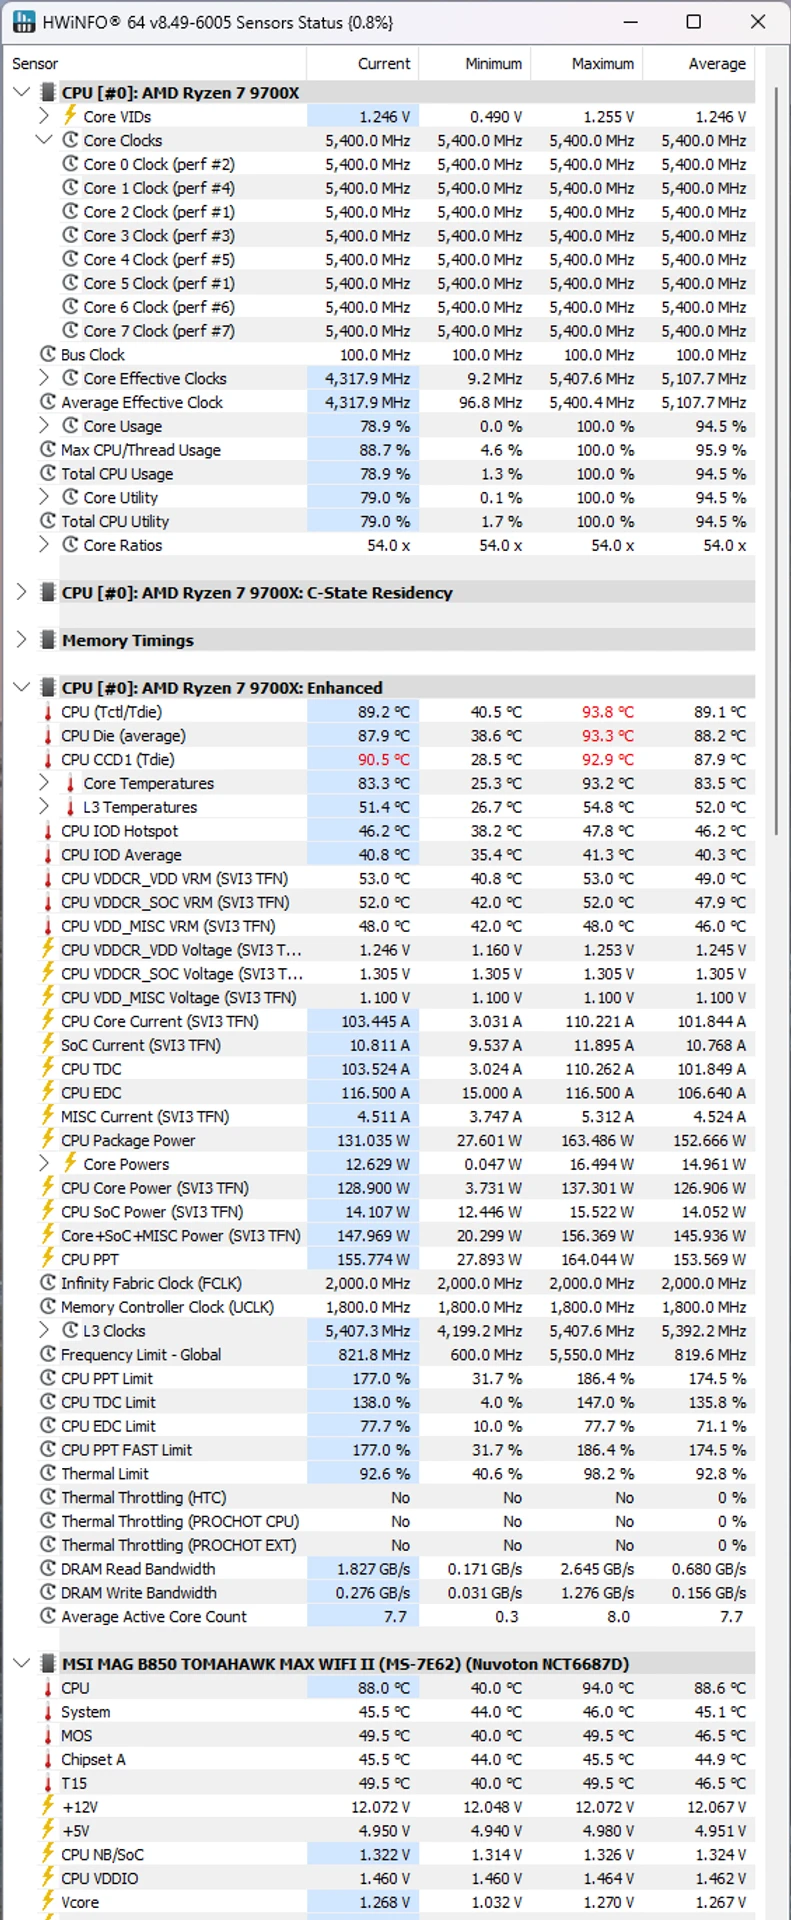This screenshot has height=1920, width=791.
Task: Click the power icon beside CPU Package Power
Action: coord(47,1140)
